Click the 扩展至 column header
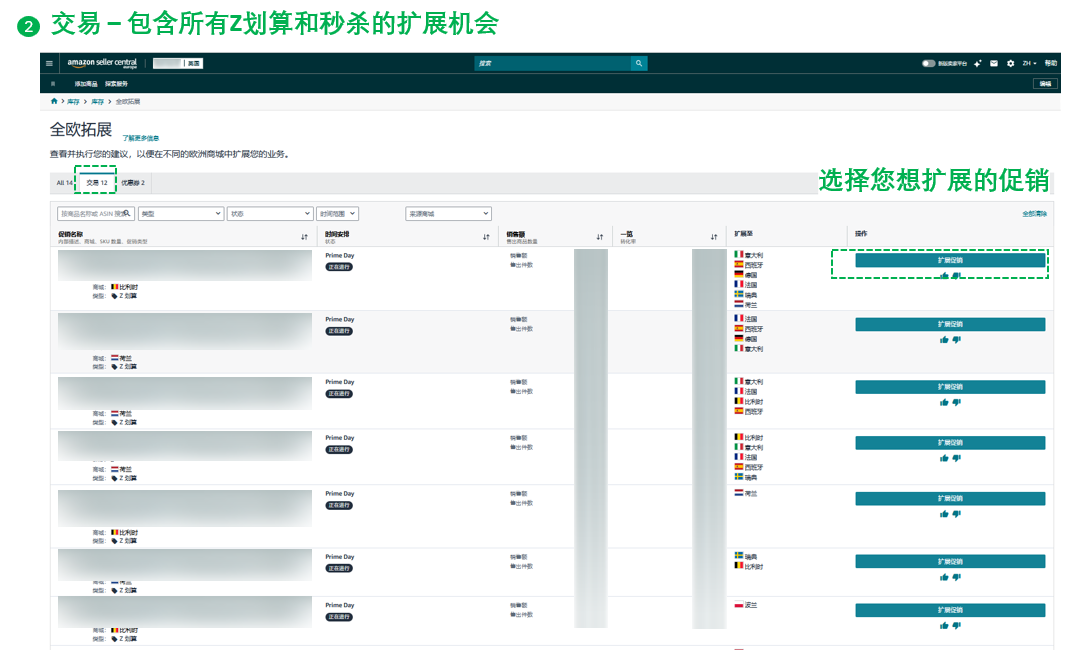Viewport: 1078px width, 660px height. click(743, 234)
